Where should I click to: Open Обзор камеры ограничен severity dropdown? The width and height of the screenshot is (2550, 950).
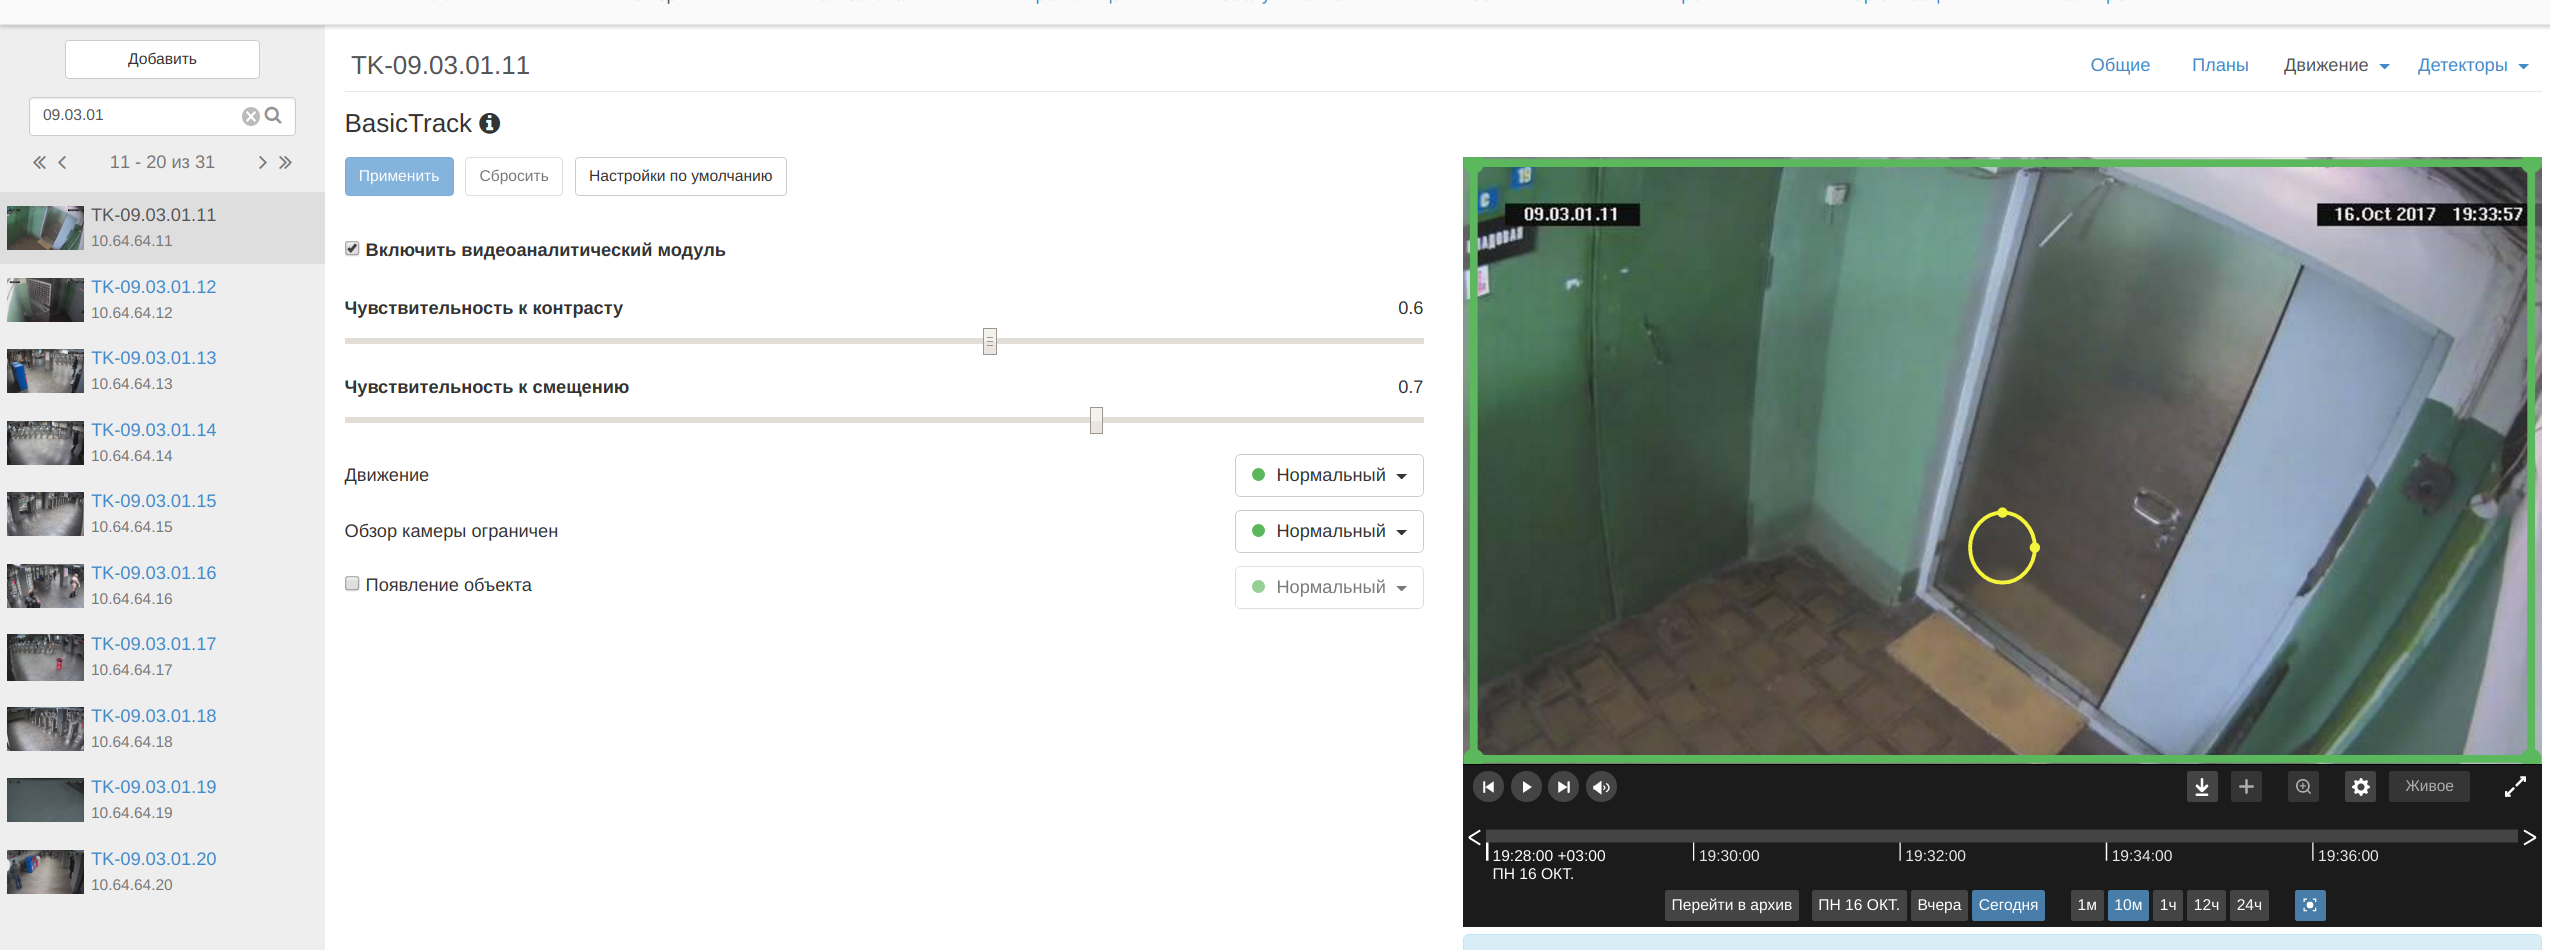click(1329, 532)
